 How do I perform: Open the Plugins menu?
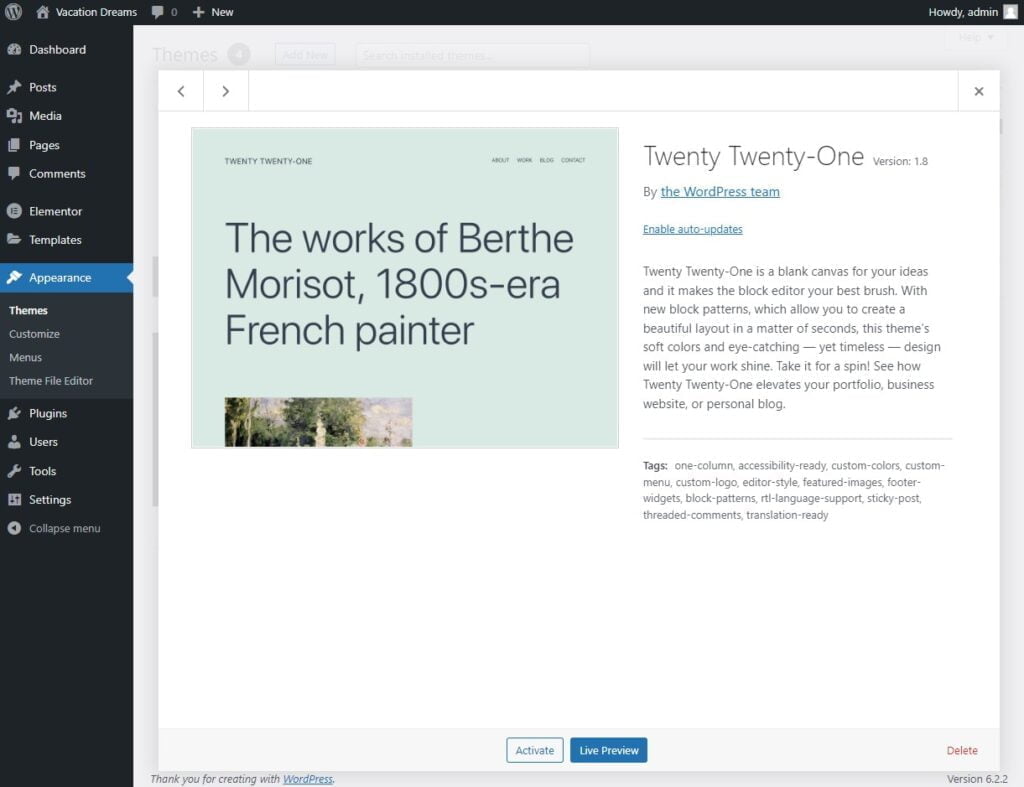pyautogui.click(x=48, y=413)
